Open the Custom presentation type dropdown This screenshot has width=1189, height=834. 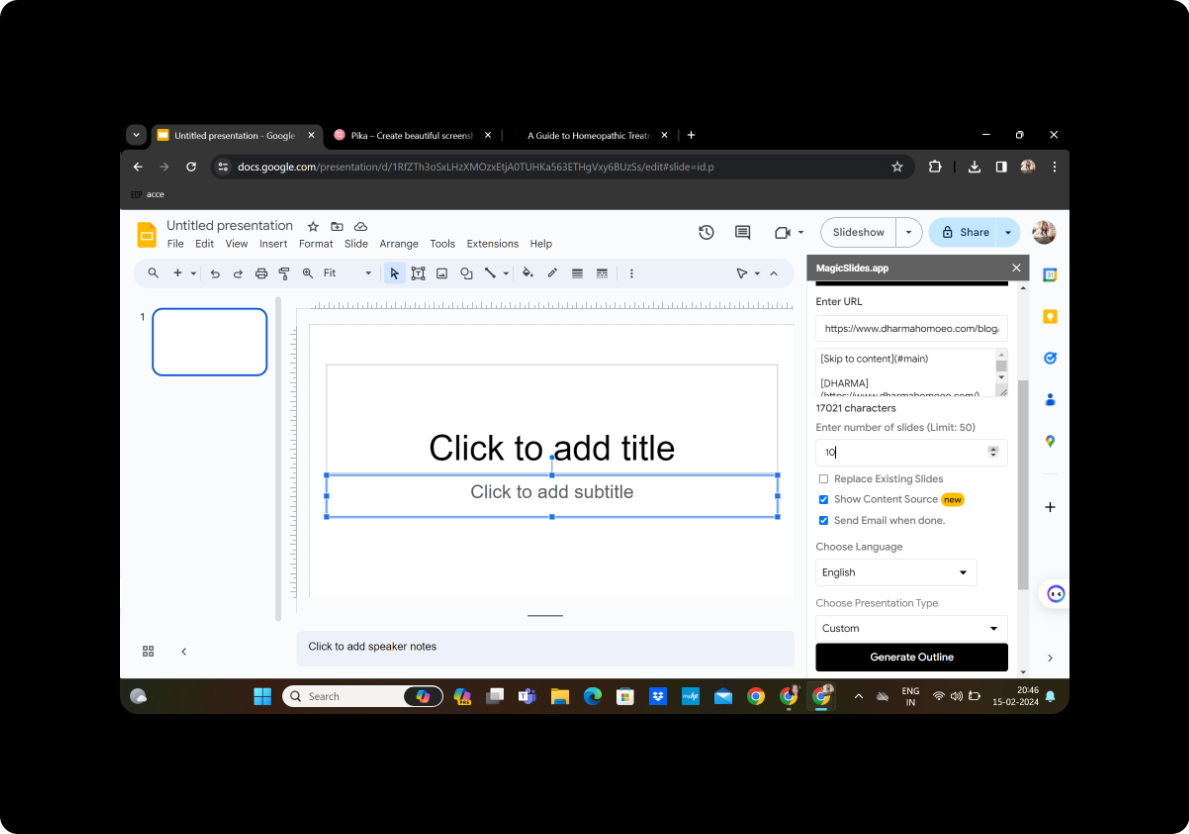[911, 629]
